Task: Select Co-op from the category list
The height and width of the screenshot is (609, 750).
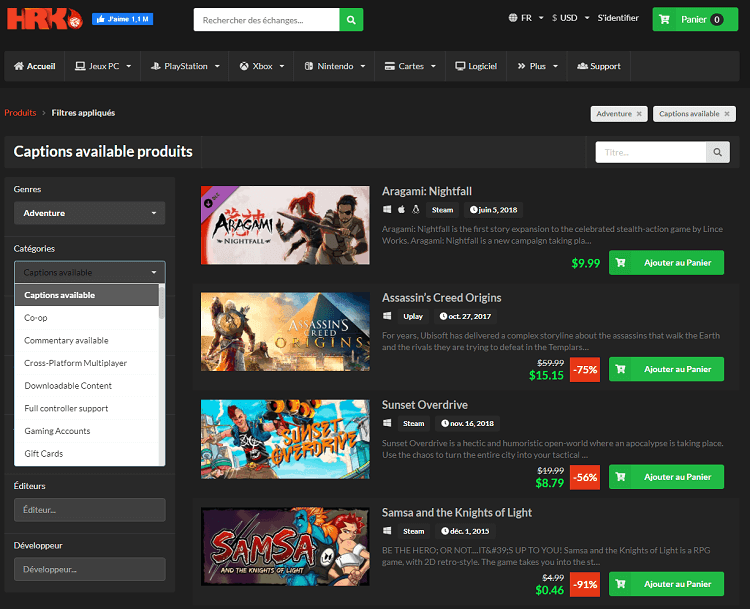Action: tap(36, 318)
